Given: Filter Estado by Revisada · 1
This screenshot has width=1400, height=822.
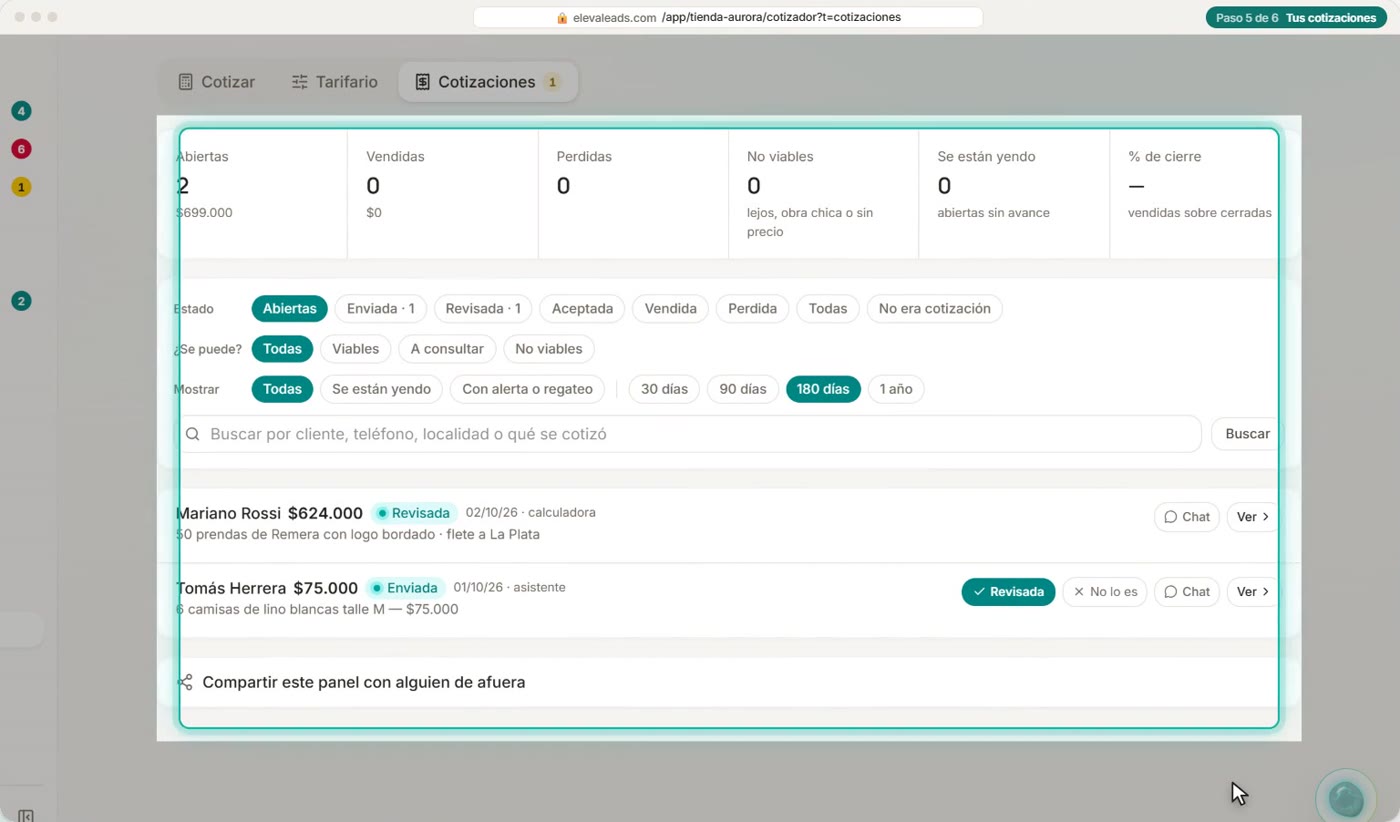Looking at the screenshot, I should pos(483,309).
